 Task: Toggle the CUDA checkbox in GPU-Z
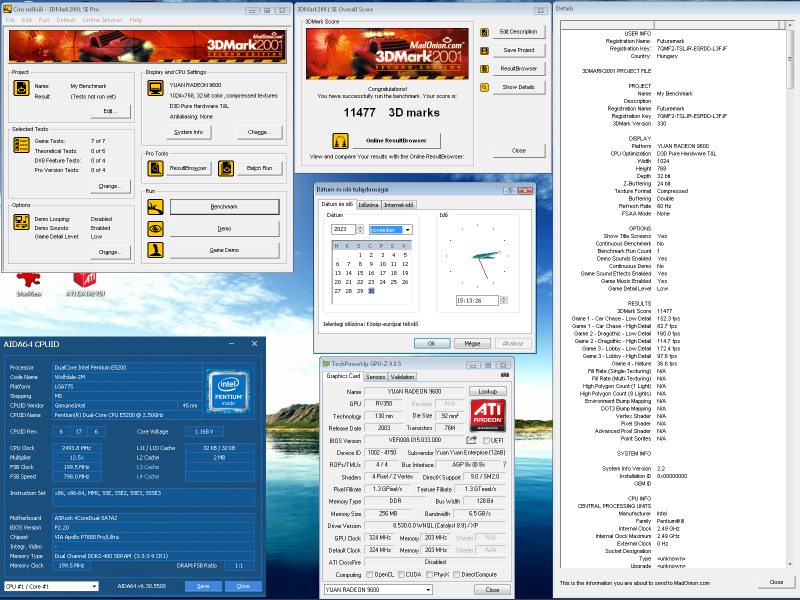click(401, 574)
